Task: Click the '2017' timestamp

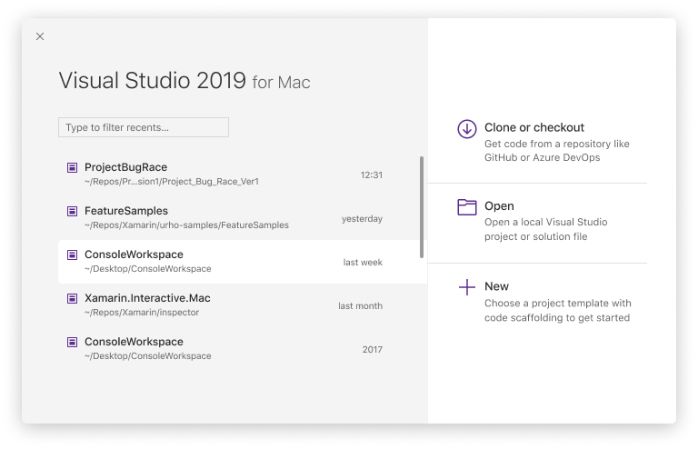Action: click(x=373, y=349)
